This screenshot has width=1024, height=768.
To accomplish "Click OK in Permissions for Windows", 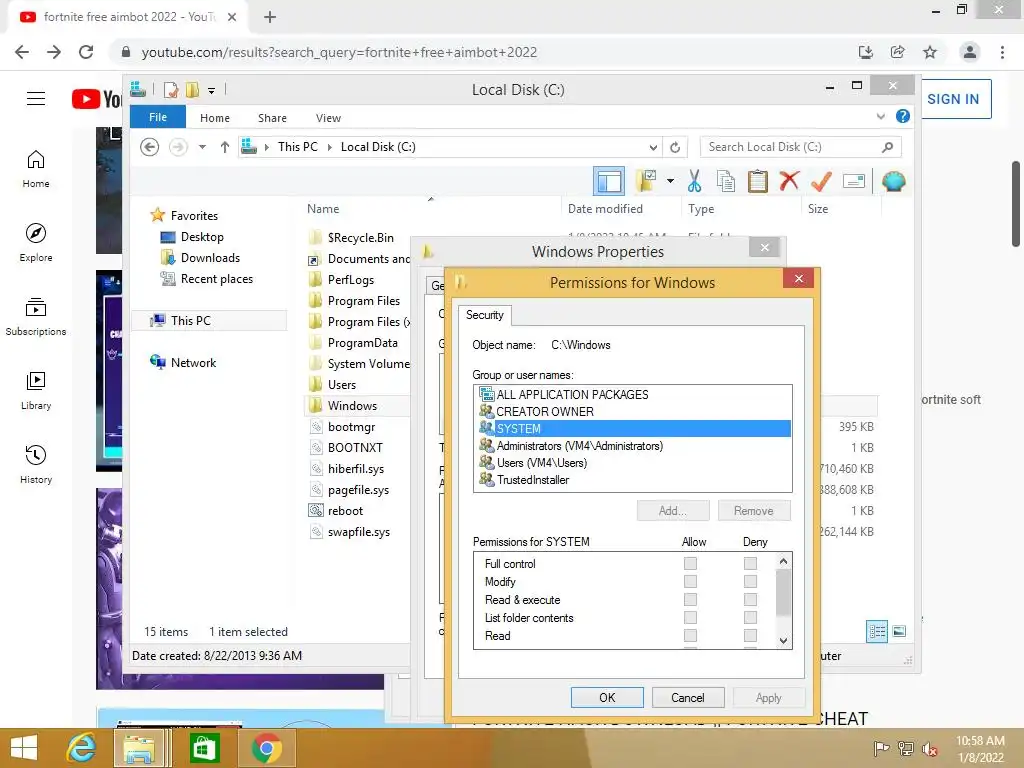I will (x=607, y=697).
